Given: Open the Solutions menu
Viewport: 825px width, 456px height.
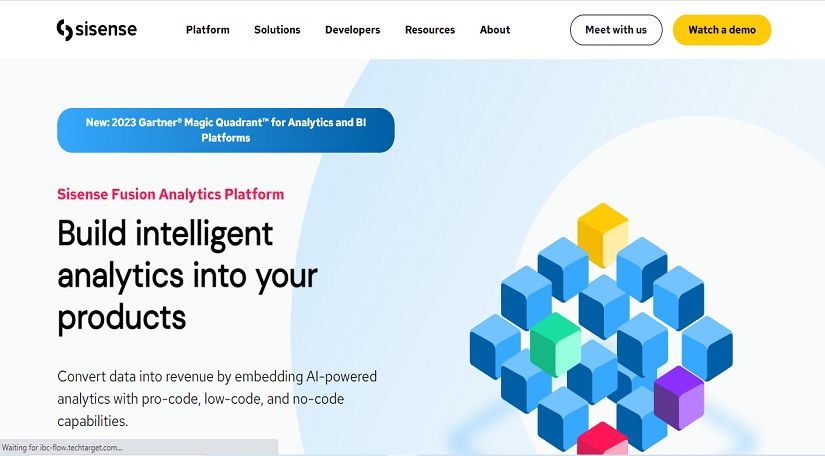Looking at the screenshot, I should 277,30.
